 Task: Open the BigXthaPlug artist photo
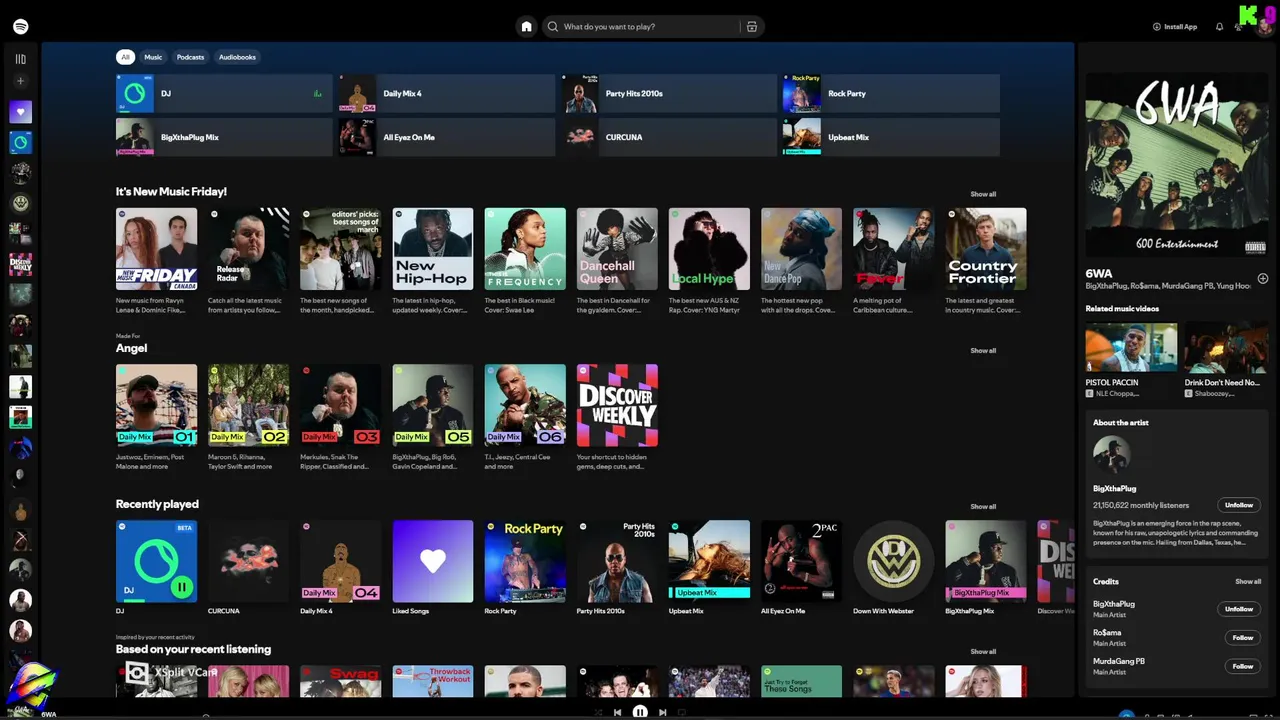pyautogui.click(x=1112, y=455)
